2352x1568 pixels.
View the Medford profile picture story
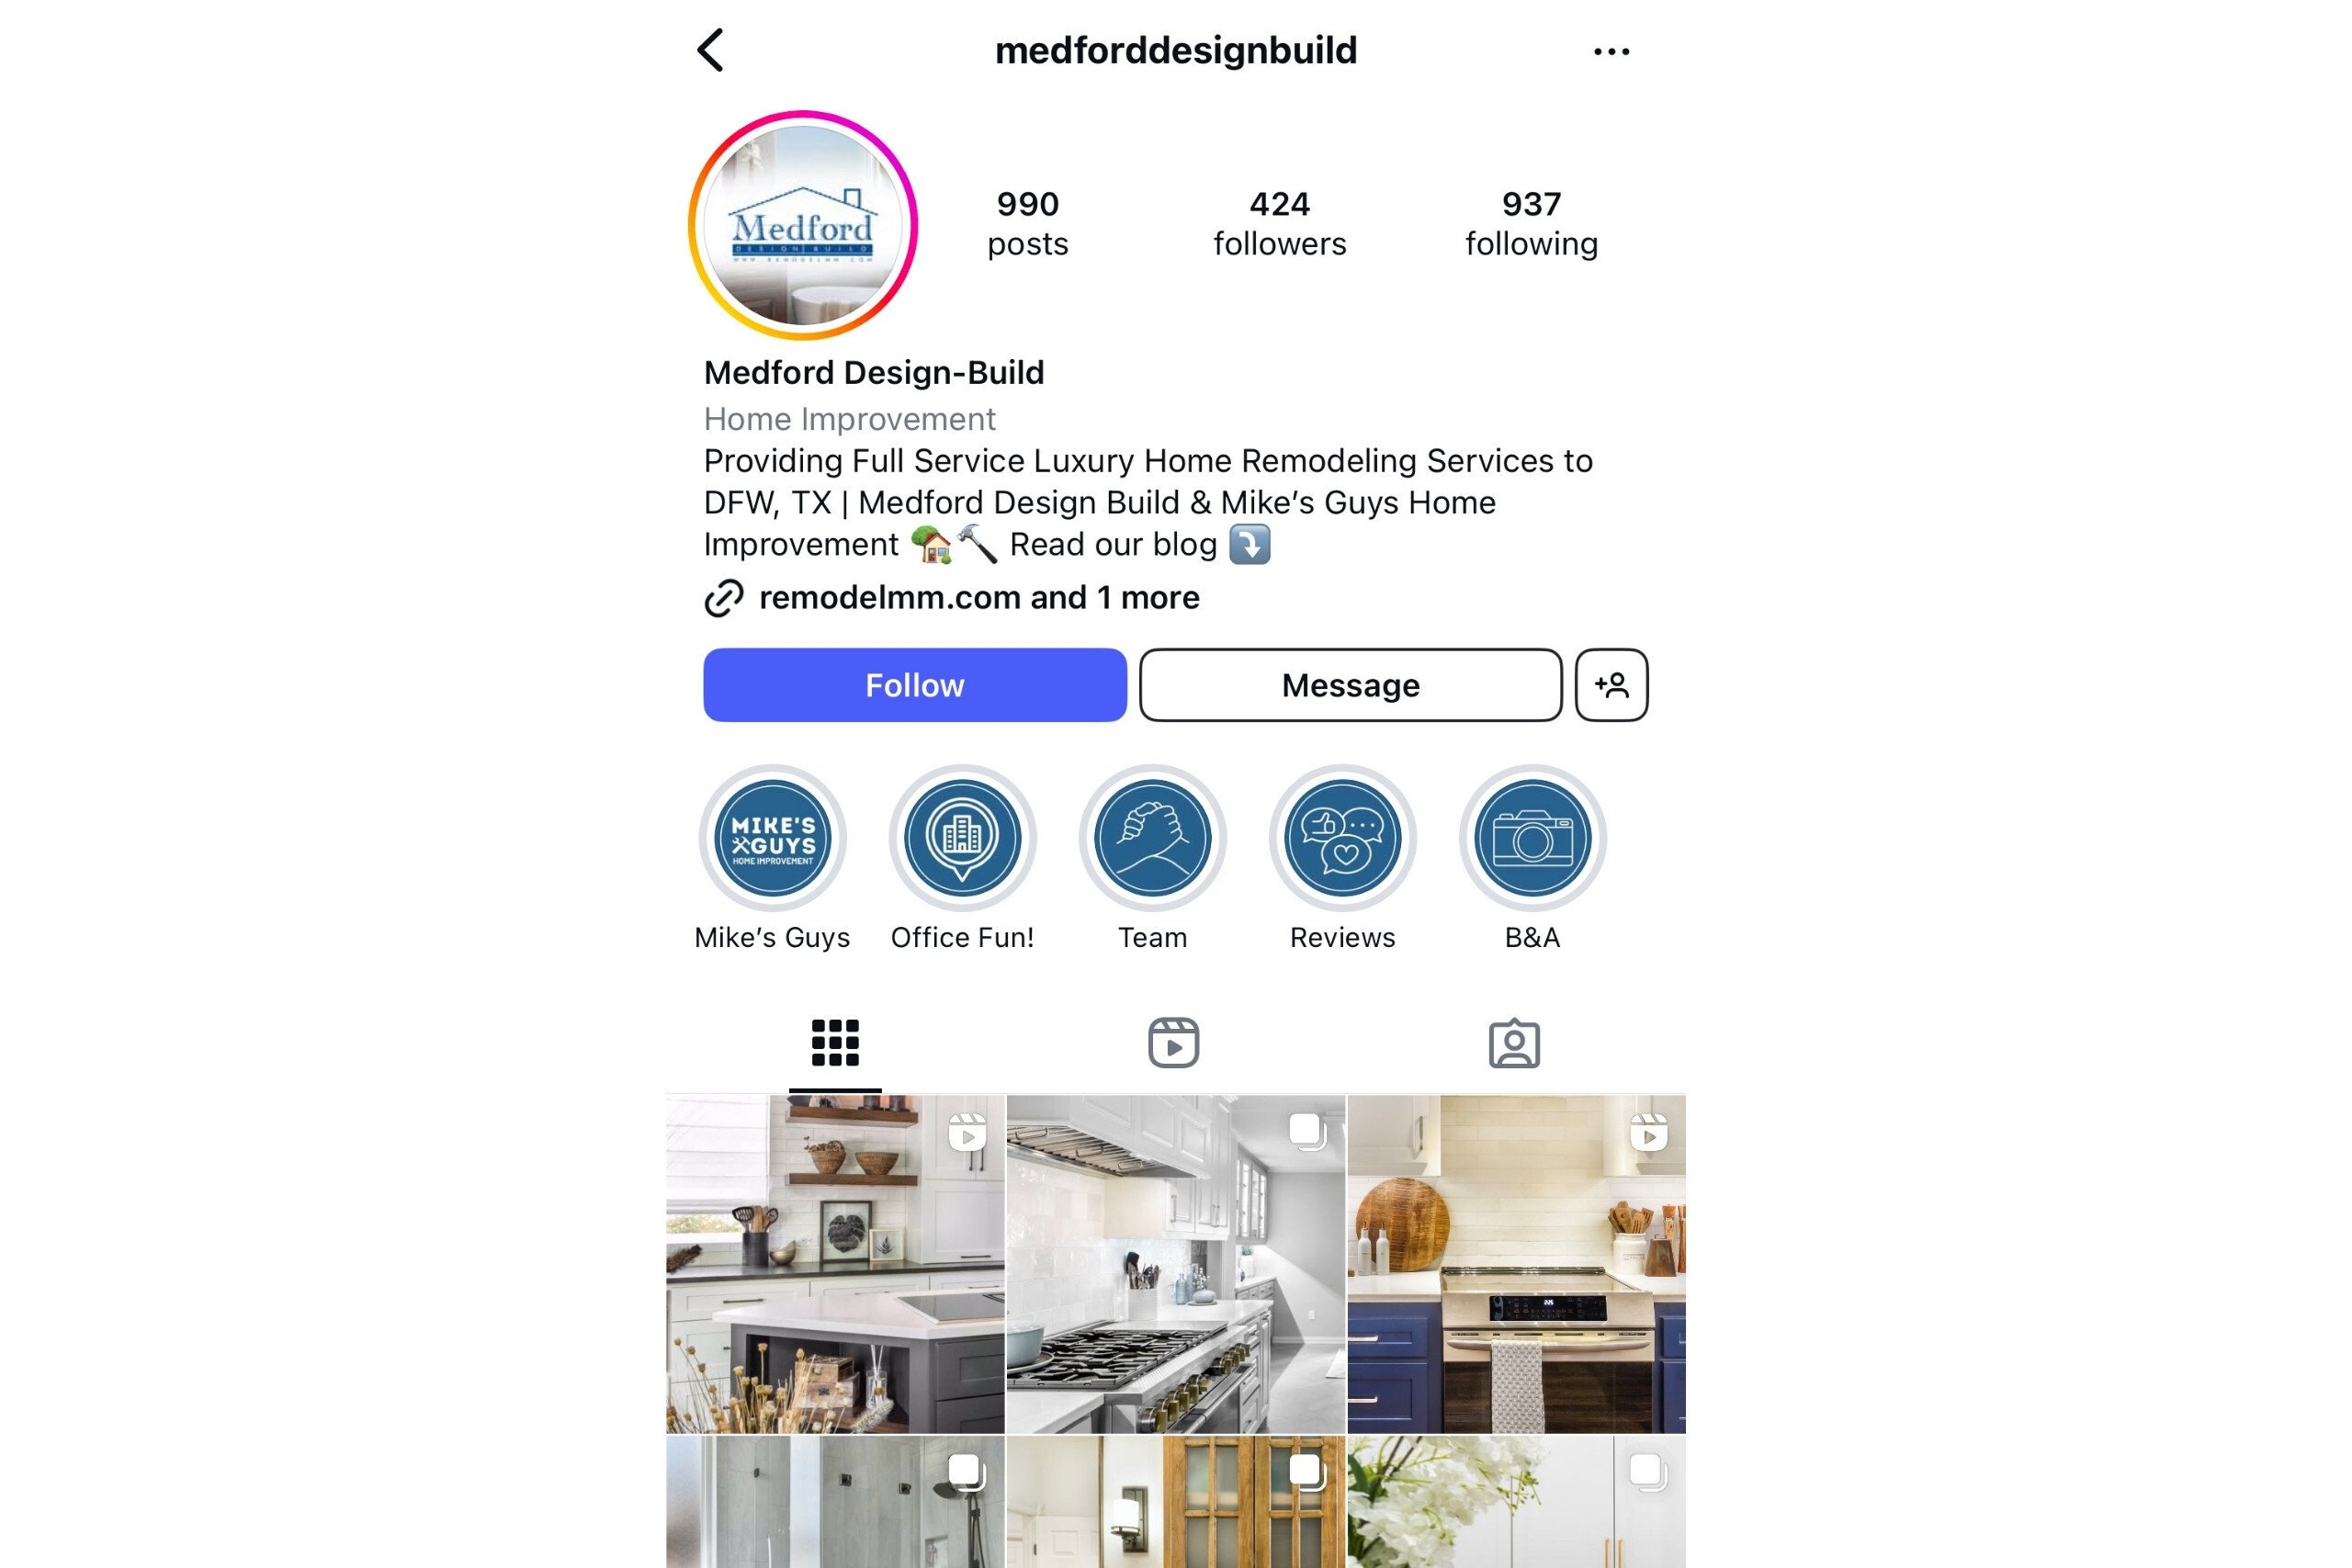803,225
